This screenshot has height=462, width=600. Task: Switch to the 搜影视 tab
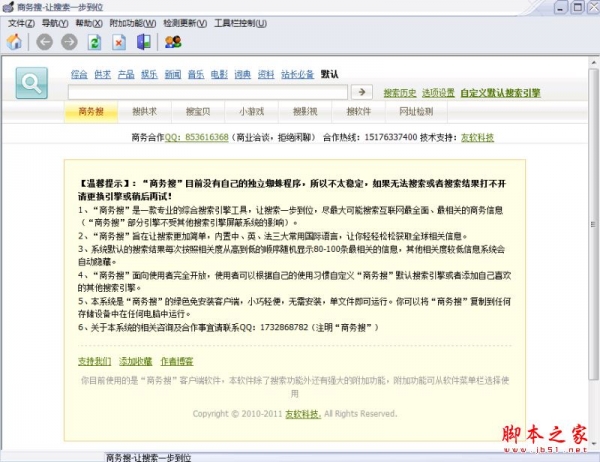(305, 112)
